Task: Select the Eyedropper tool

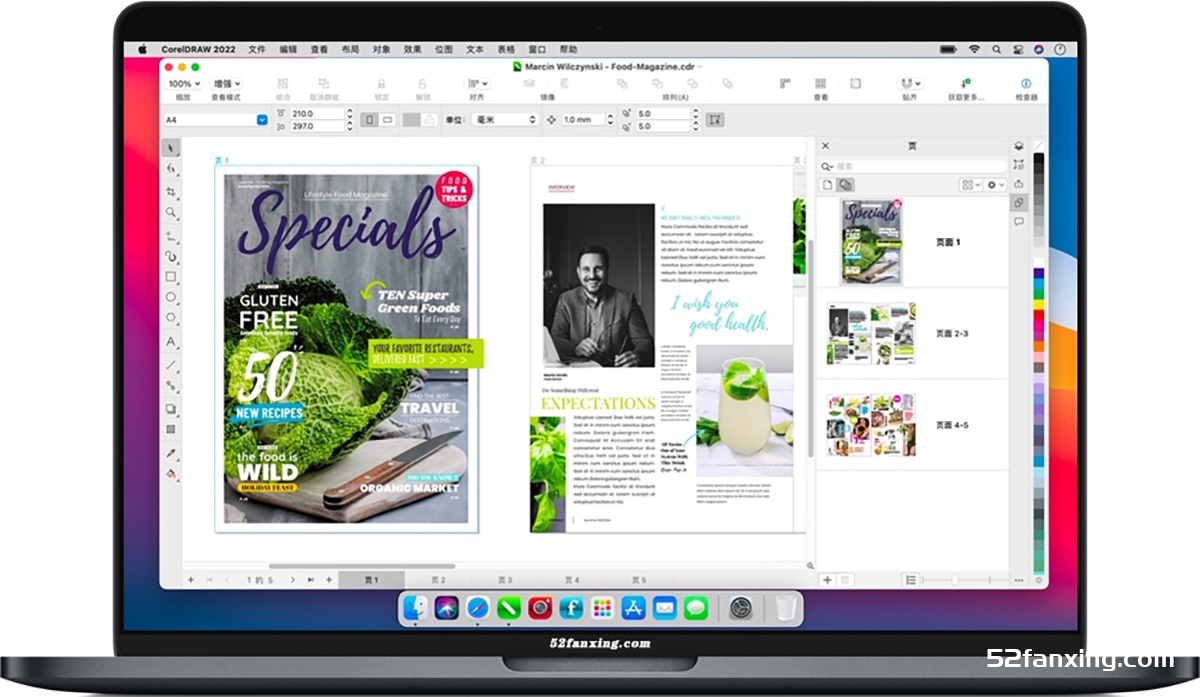Action: (171, 453)
